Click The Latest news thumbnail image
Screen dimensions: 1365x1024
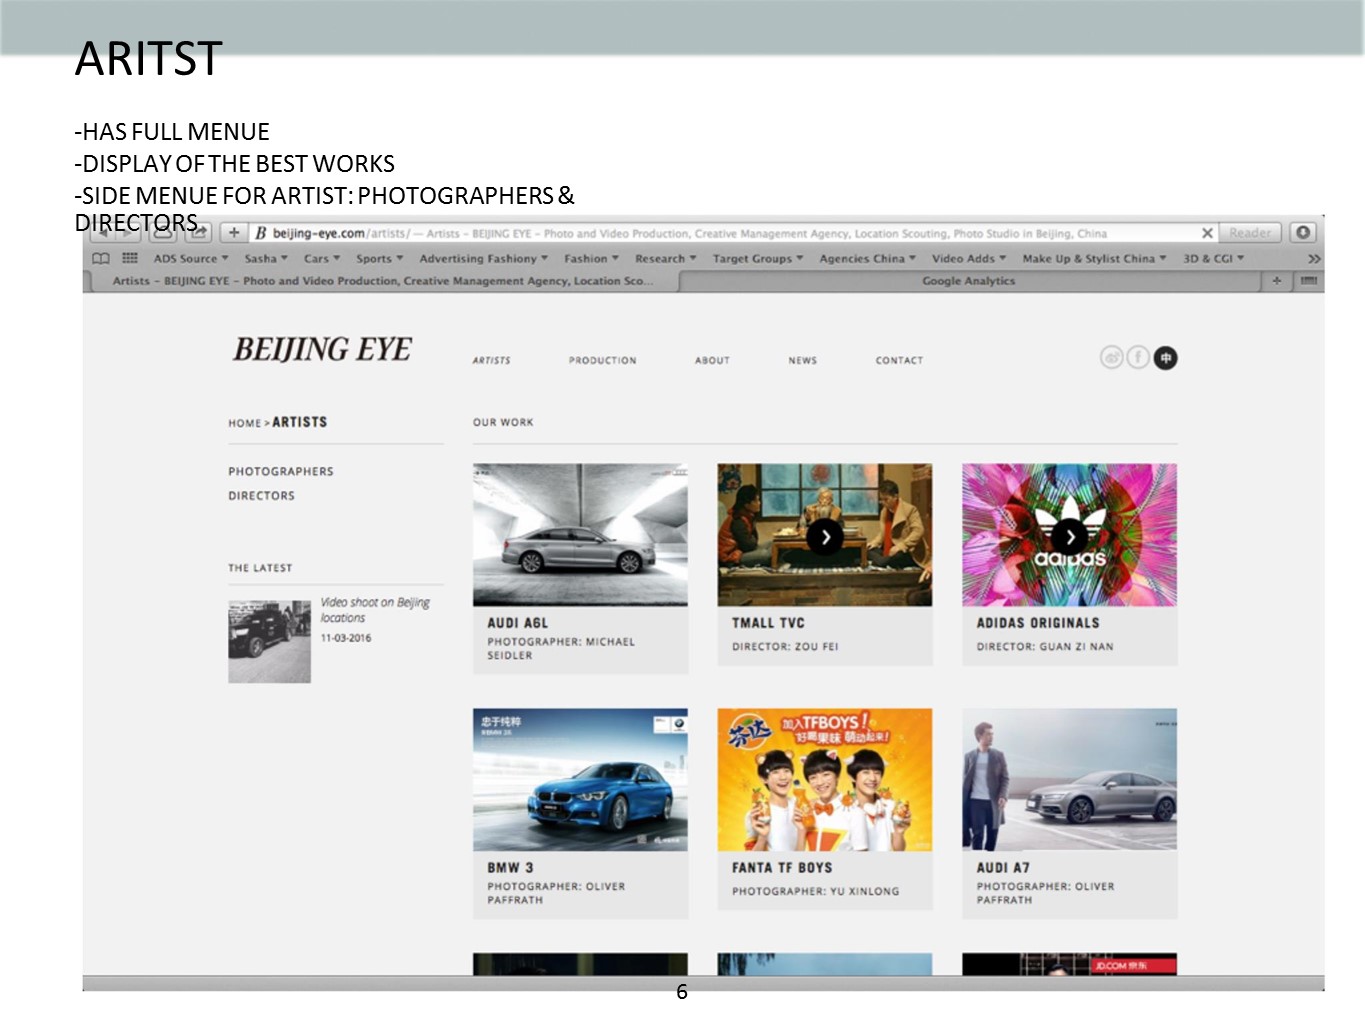click(269, 641)
